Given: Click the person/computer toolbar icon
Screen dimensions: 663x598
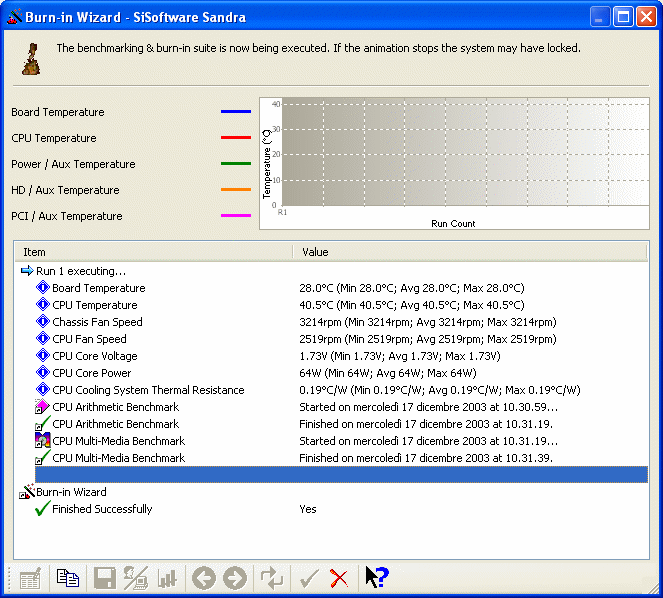Looking at the screenshot, I should tap(136, 578).
